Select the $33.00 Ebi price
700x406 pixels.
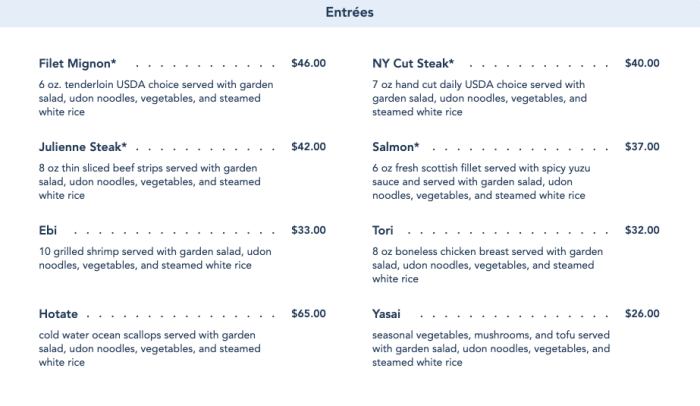pyautogui.click(x=308, y=230)
